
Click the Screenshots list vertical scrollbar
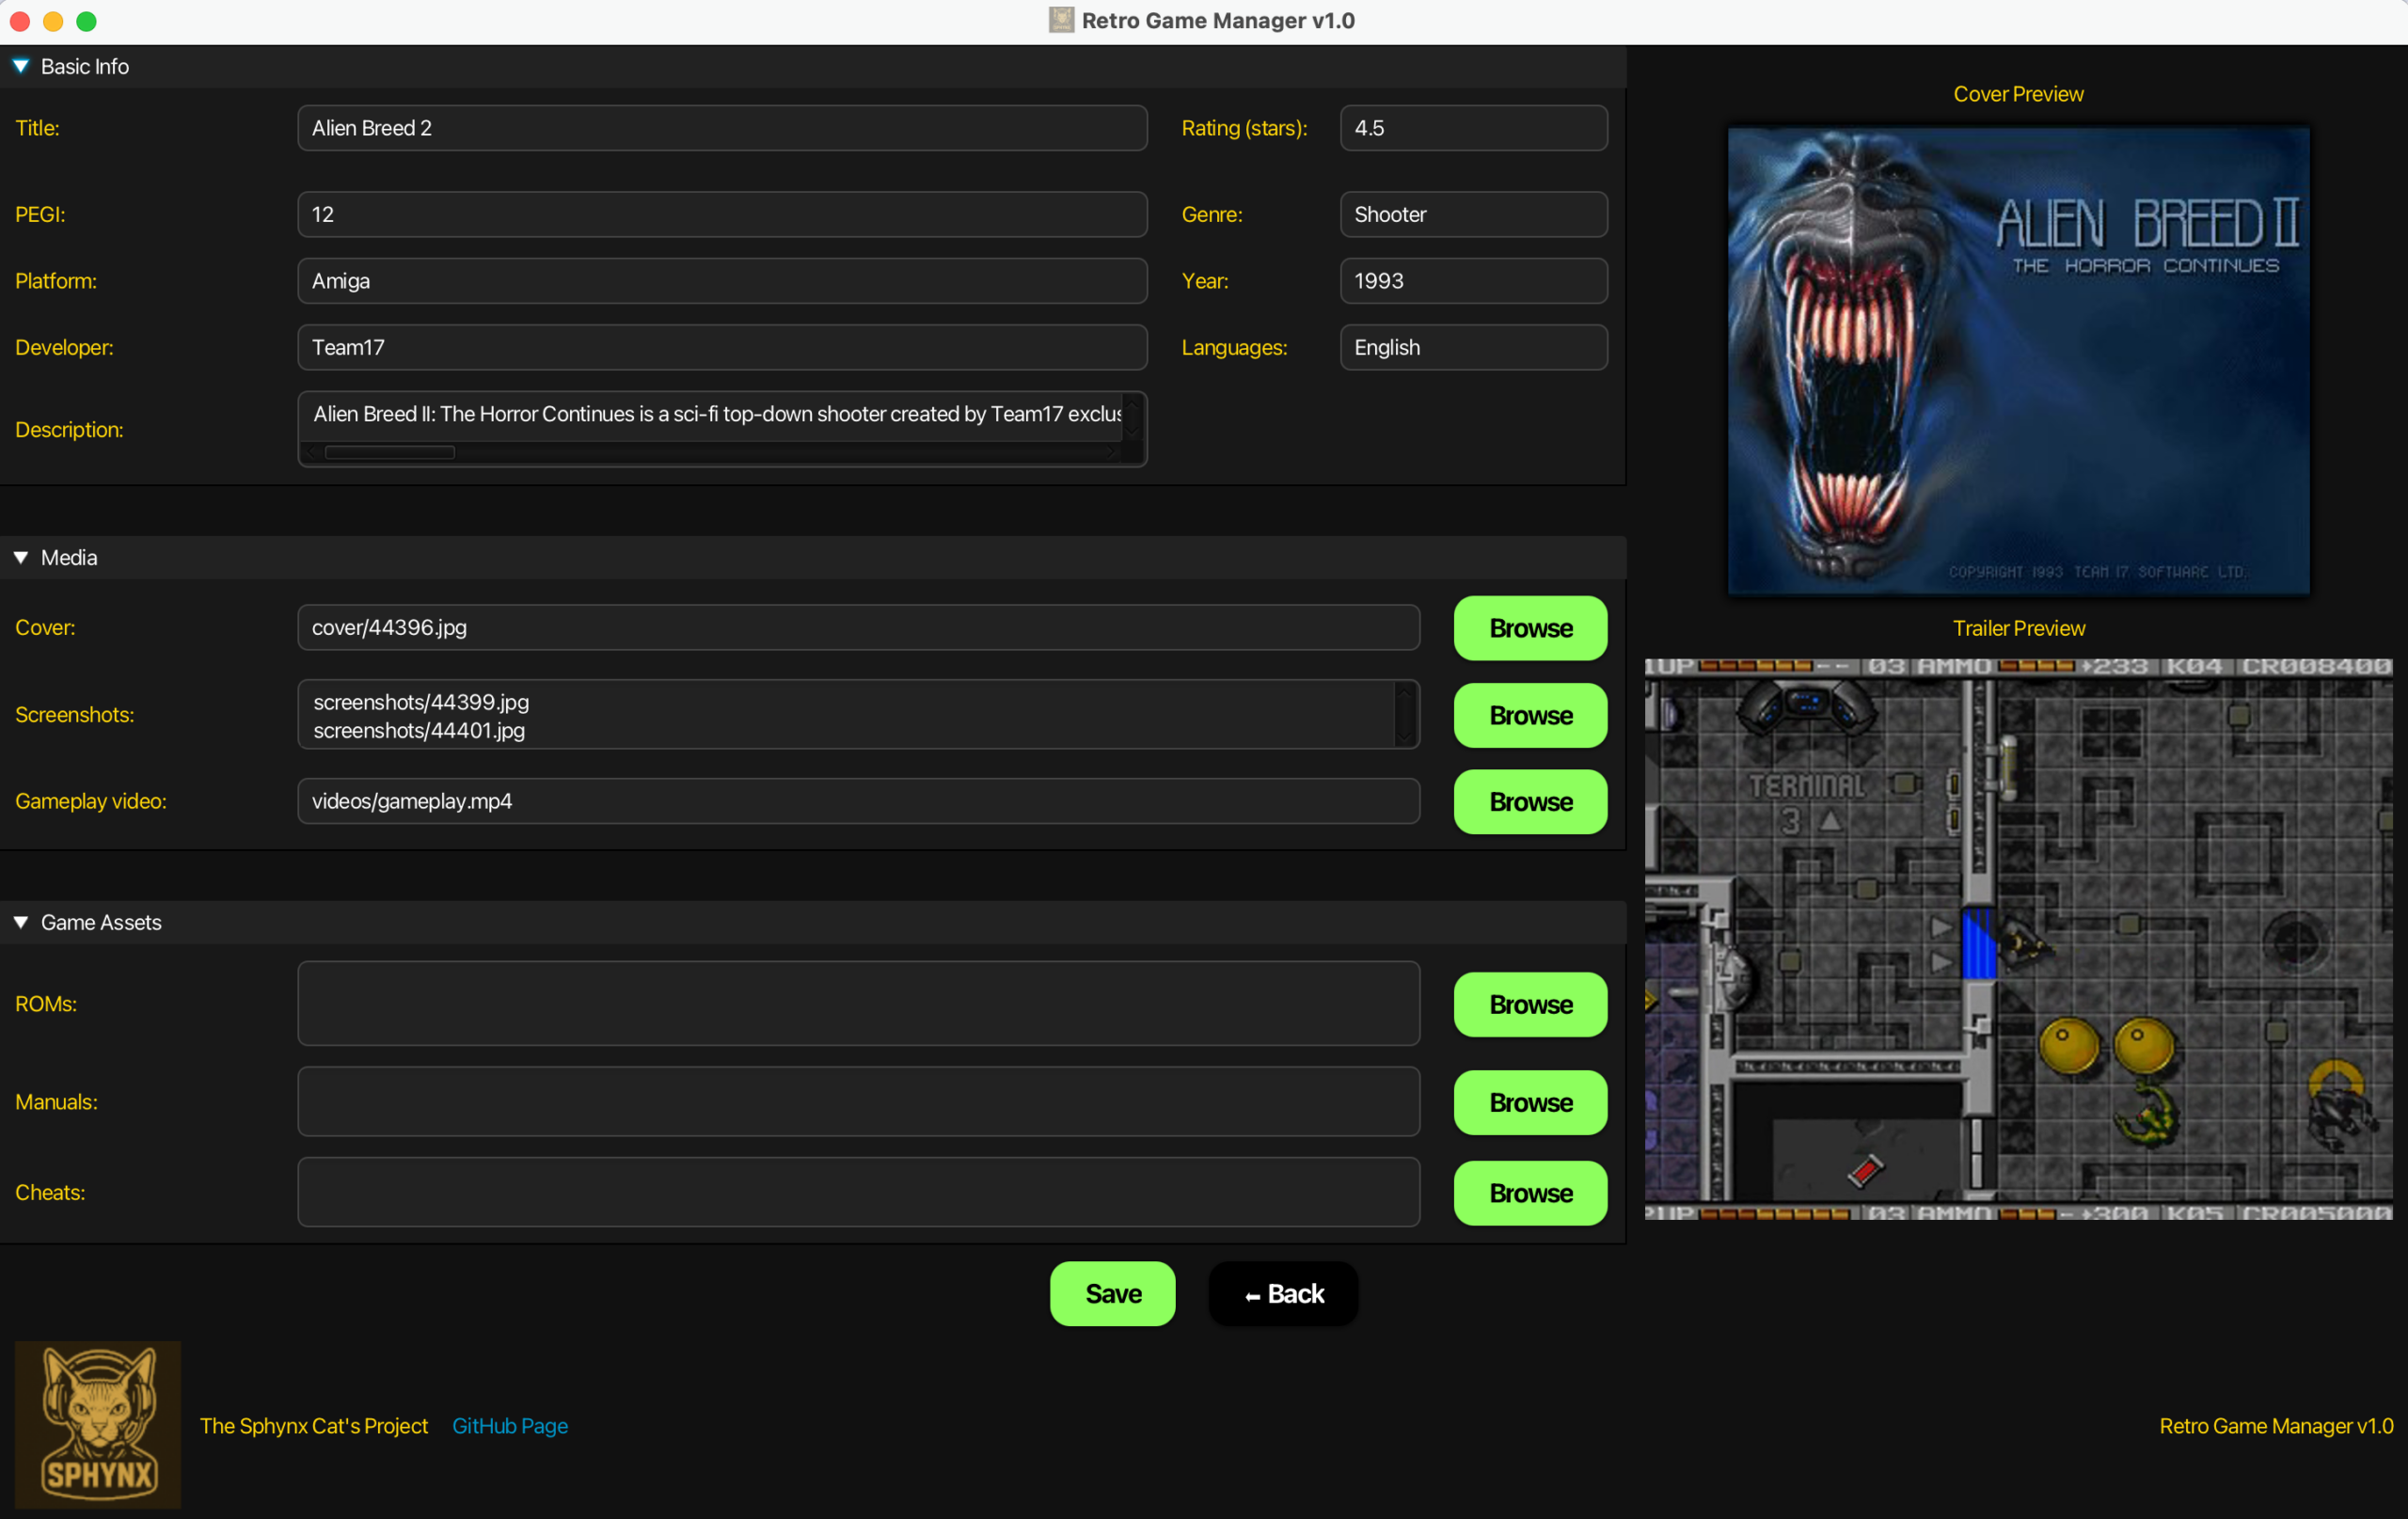click(x=1404, y=715)
